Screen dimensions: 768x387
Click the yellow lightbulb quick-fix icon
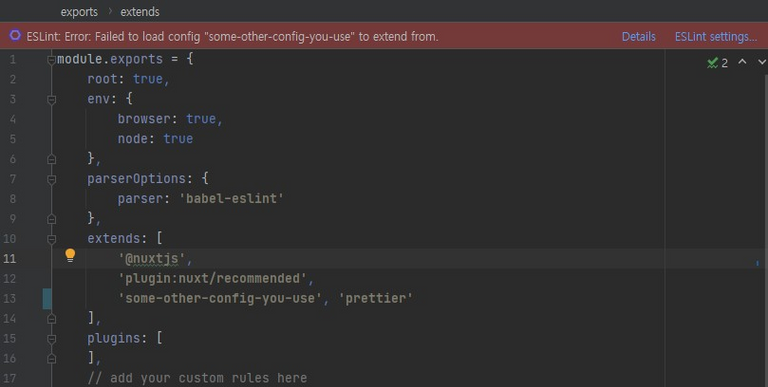(70, 255)
